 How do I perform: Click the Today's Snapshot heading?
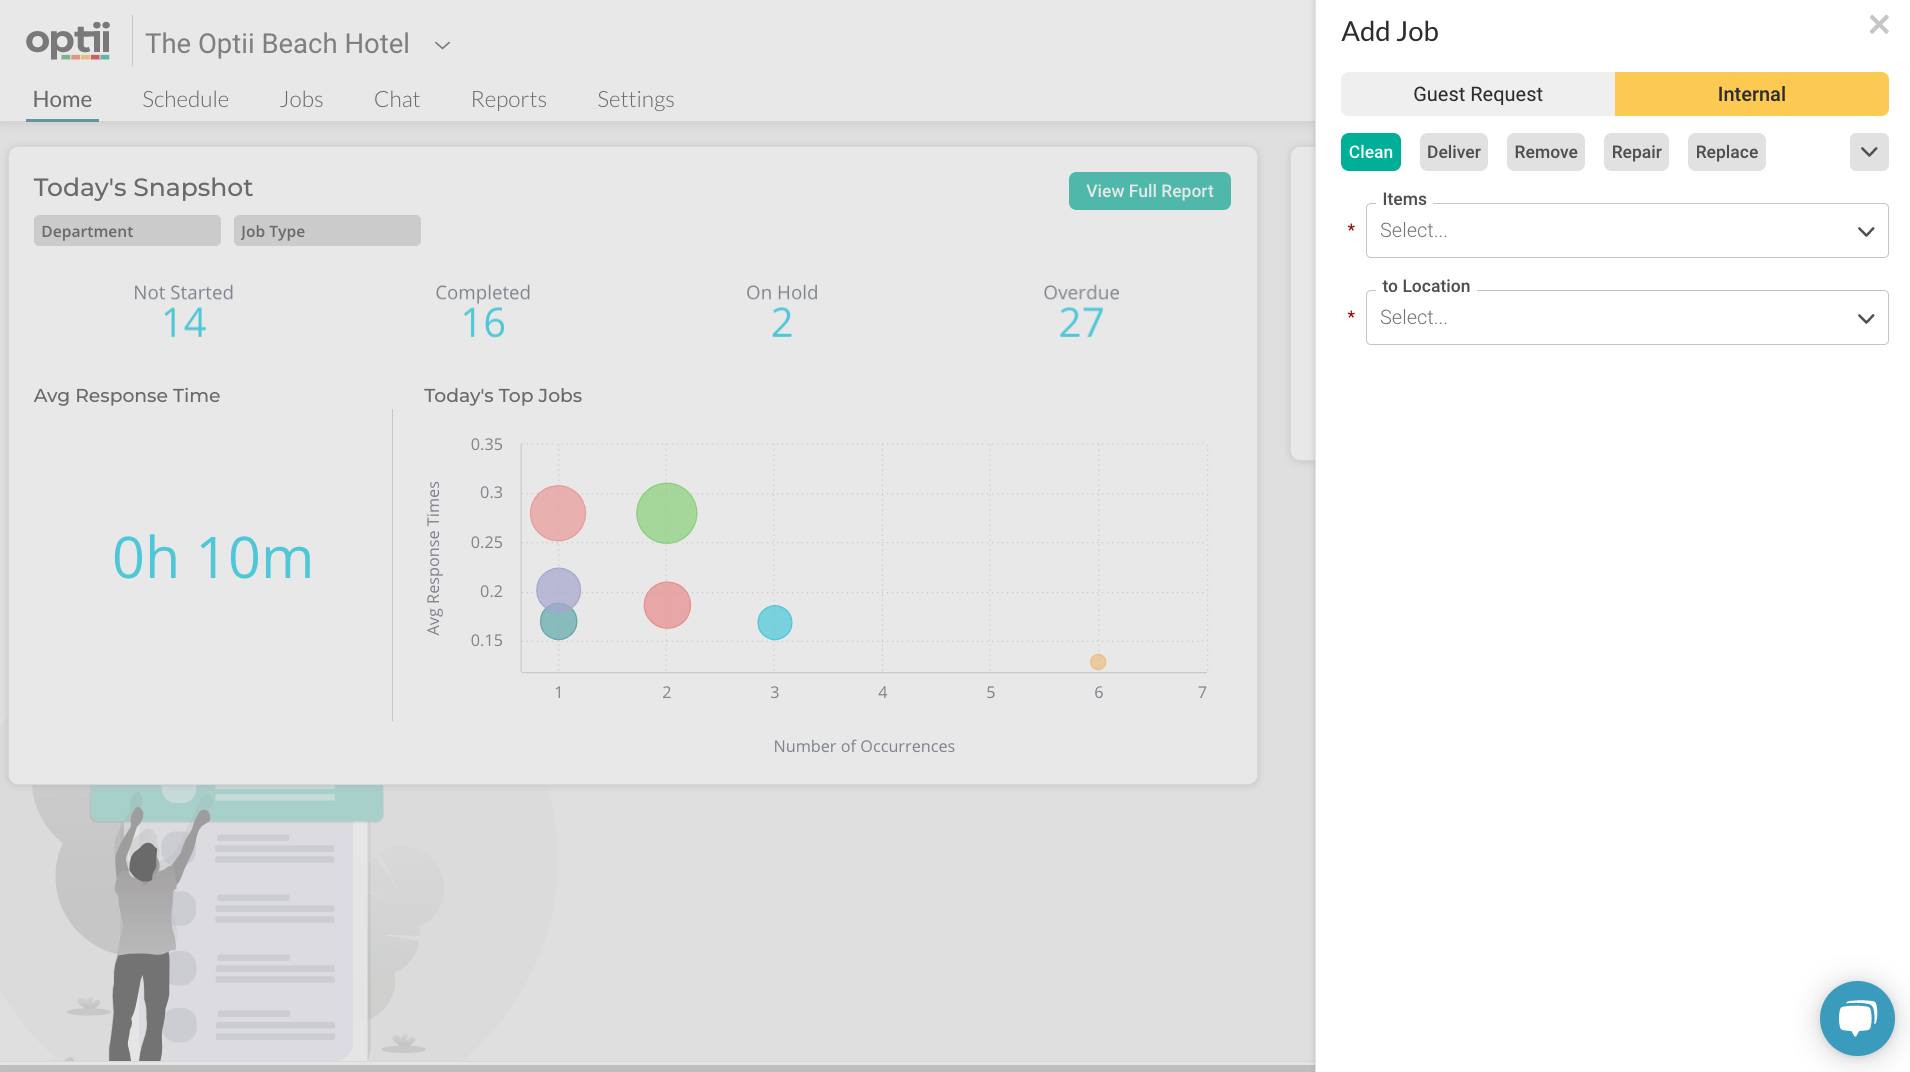pyautogui.click(x=143, y=188)
